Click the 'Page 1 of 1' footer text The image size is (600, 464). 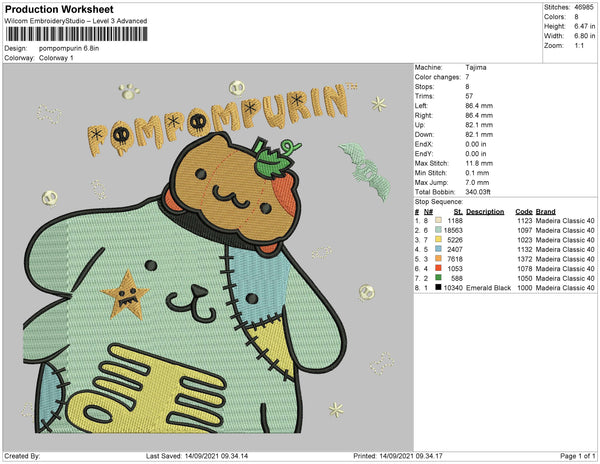577,456
